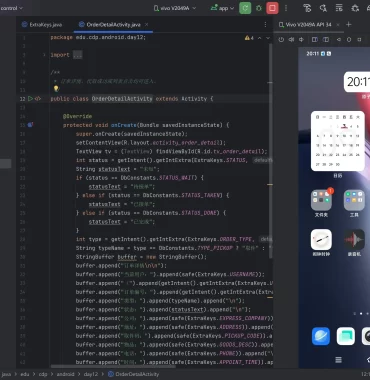Click the toolbar search-with-A icon
The width and height of the screenshot is (370, 380).
(323, 8)
